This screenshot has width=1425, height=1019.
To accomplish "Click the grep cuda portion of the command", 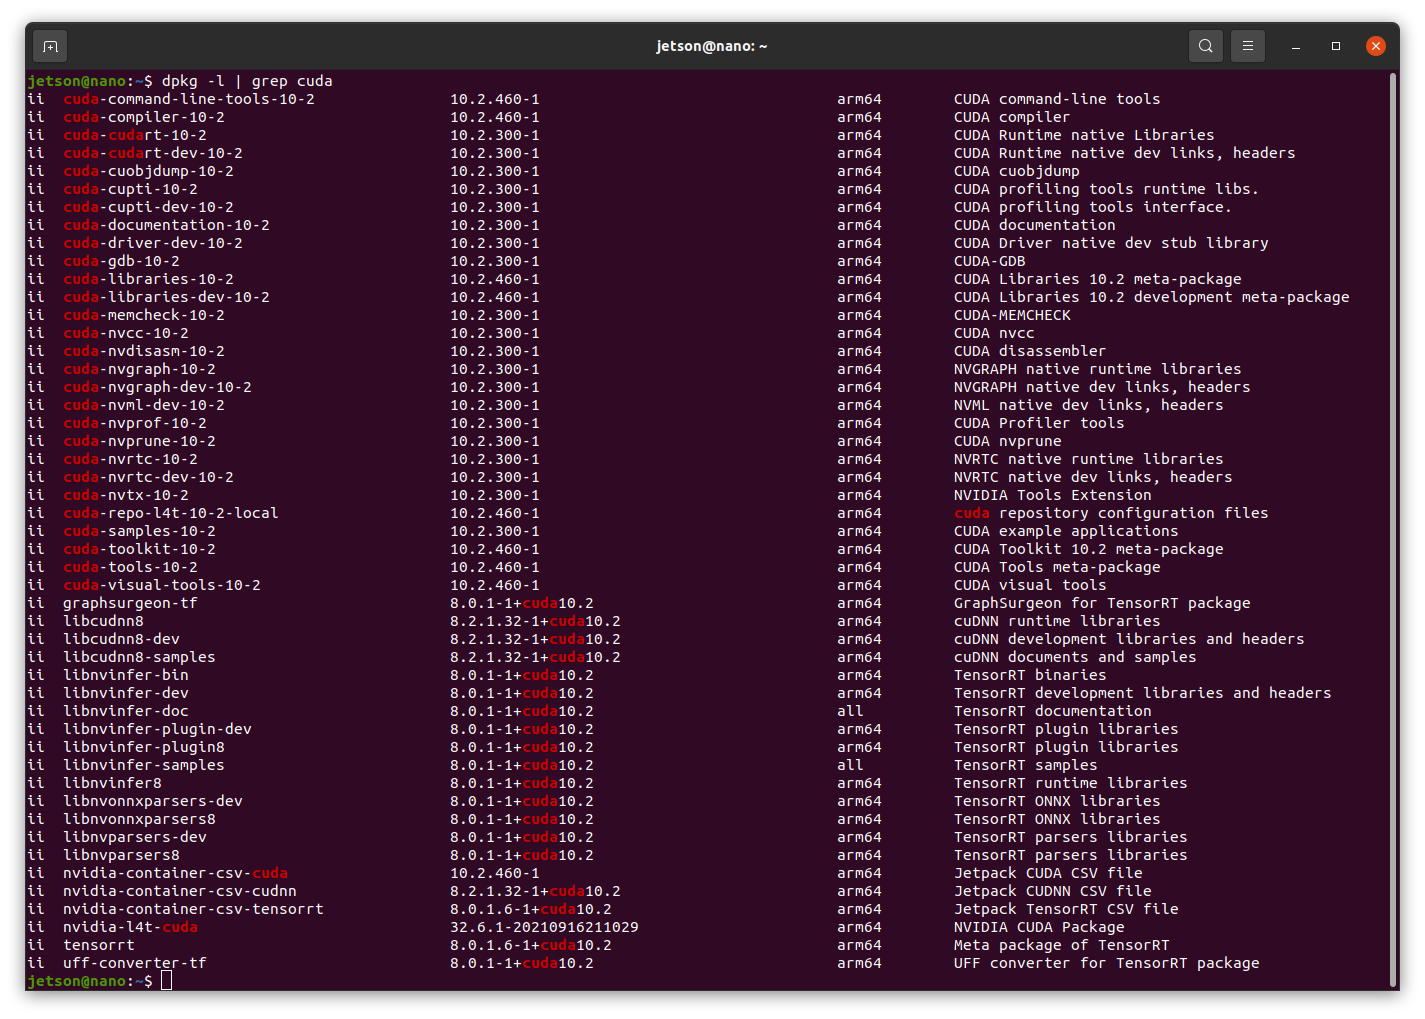I will tap(295, 80).
